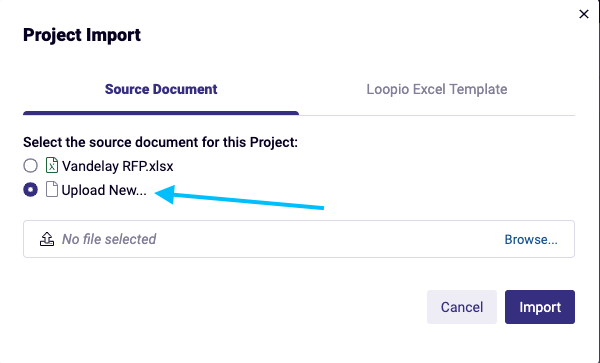Click the gray divider under Loopio Excel Template

coord(437,115)
